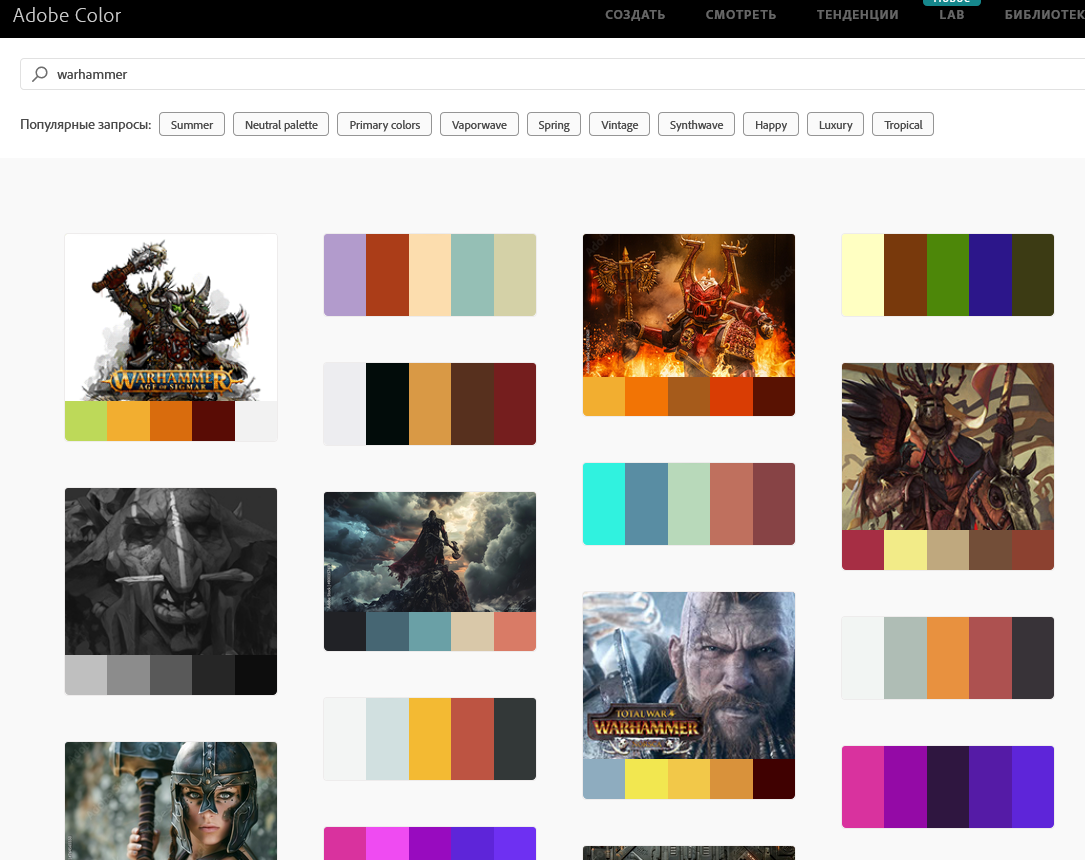The width and height of the screenshot is (1085, 860).
Task: Open the Warhammer Age of Sigmar orc image
Action: point(171,318)
